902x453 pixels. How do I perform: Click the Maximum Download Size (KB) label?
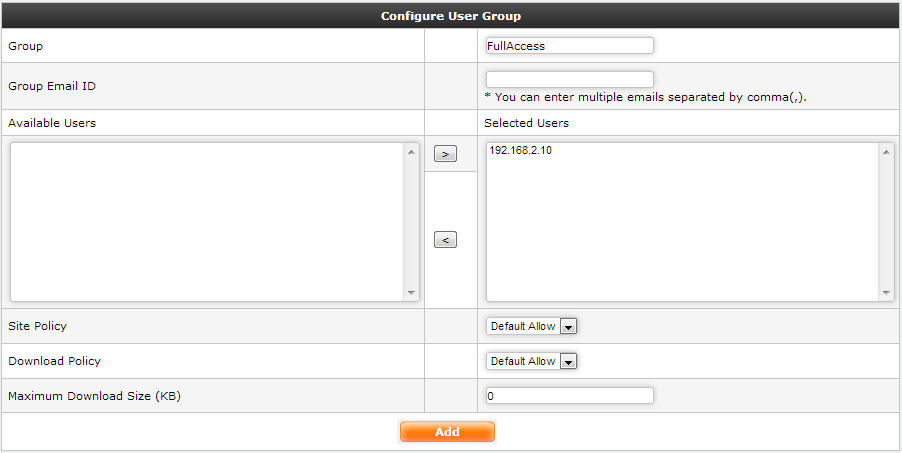click(x=94, y=396)
